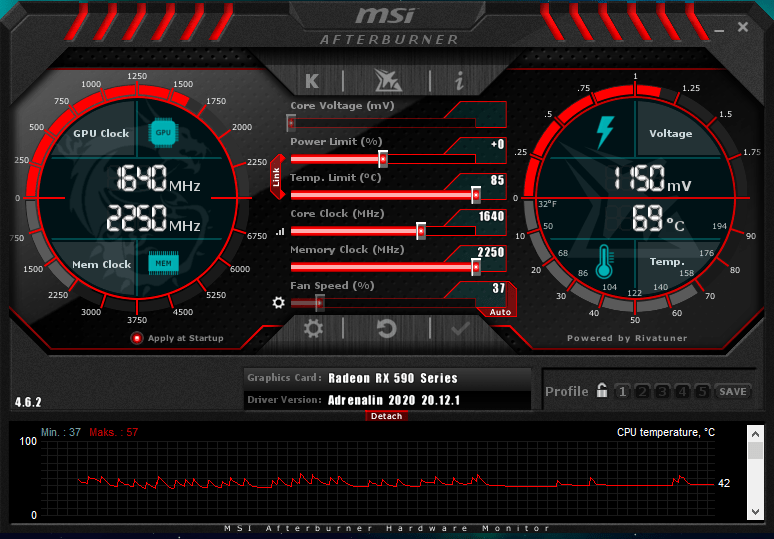Click the Radeon RX 590 Series text

(x=393, y=378)
